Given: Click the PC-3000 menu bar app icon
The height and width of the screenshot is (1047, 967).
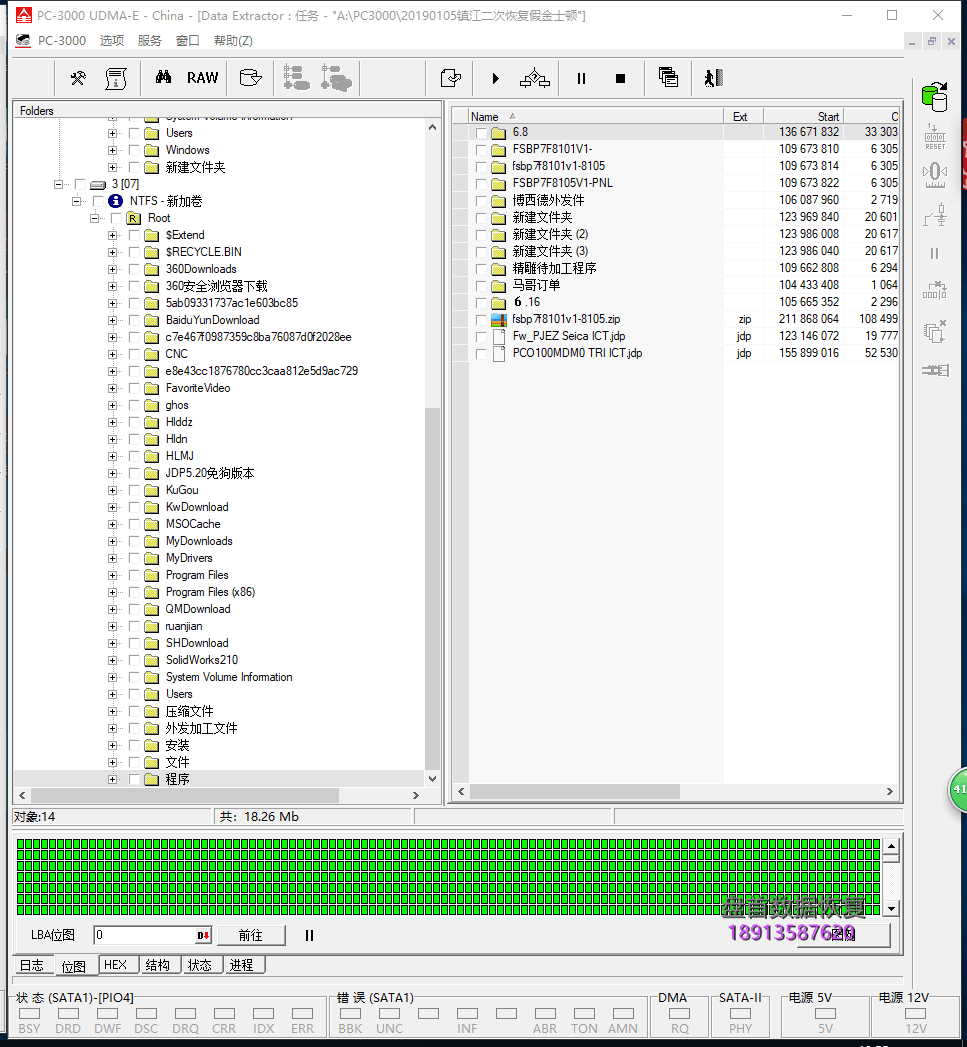Looking at the screenshot, I should [x=23, y=41].
